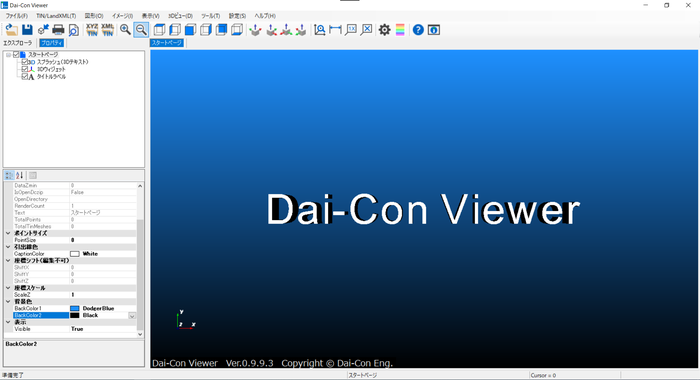Open print preview with the page magnifier icon

click(74, 30)
